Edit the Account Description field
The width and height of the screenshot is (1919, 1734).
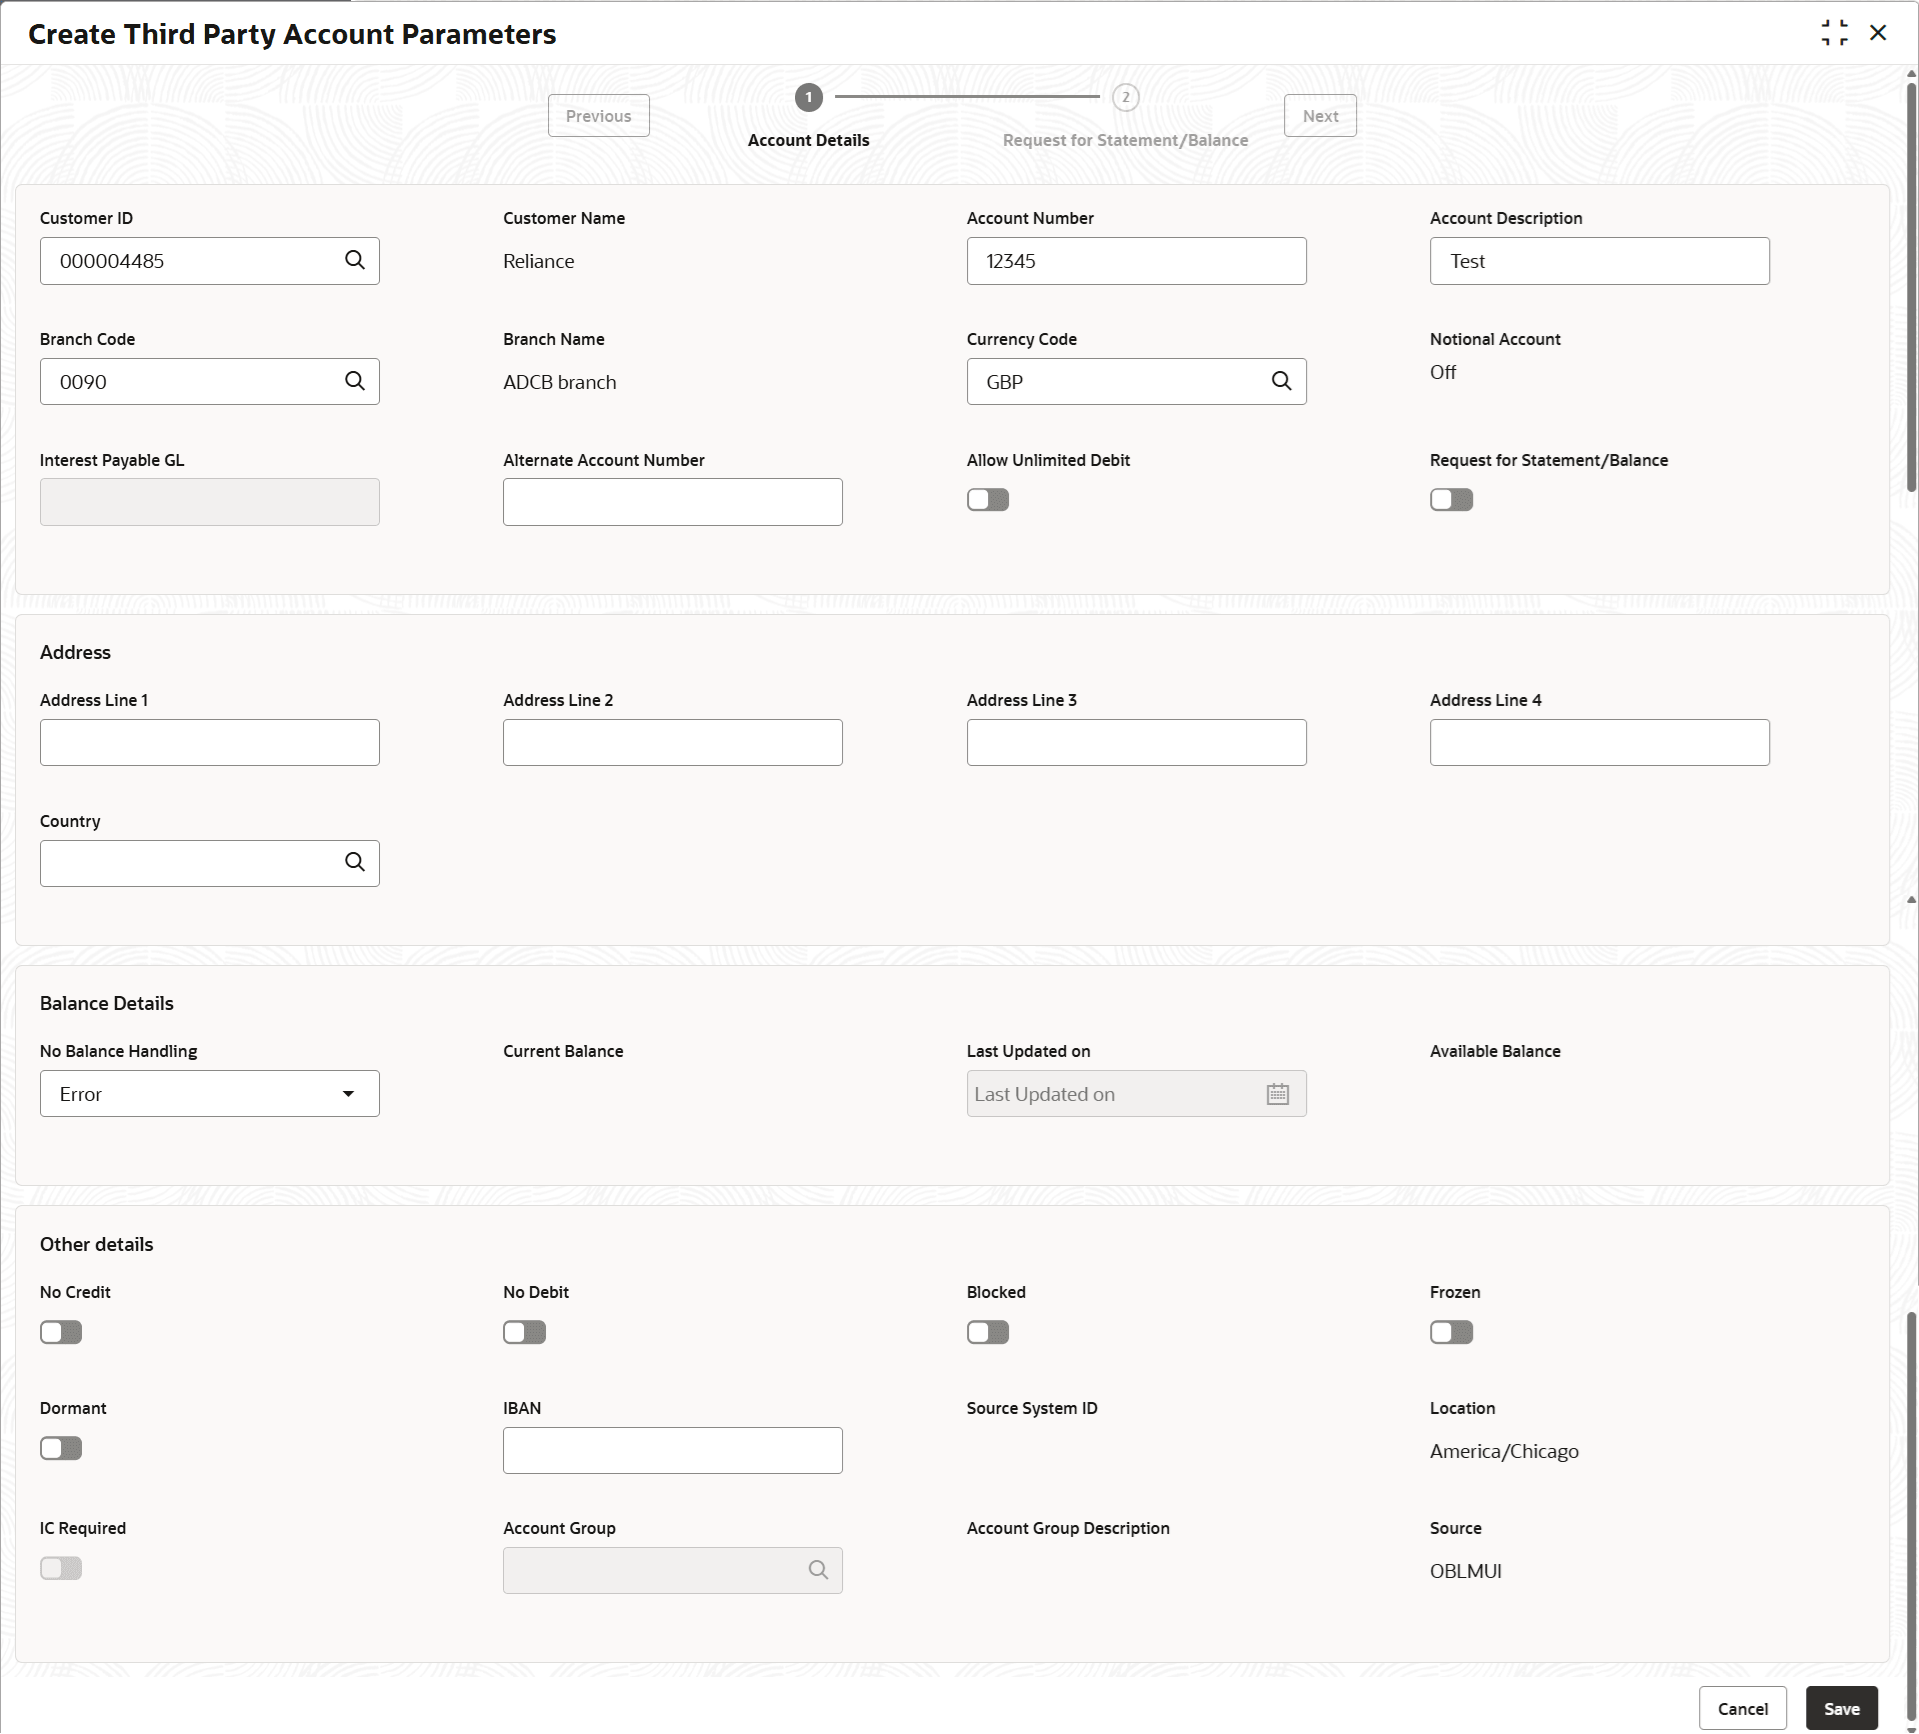click(1599, 261)
